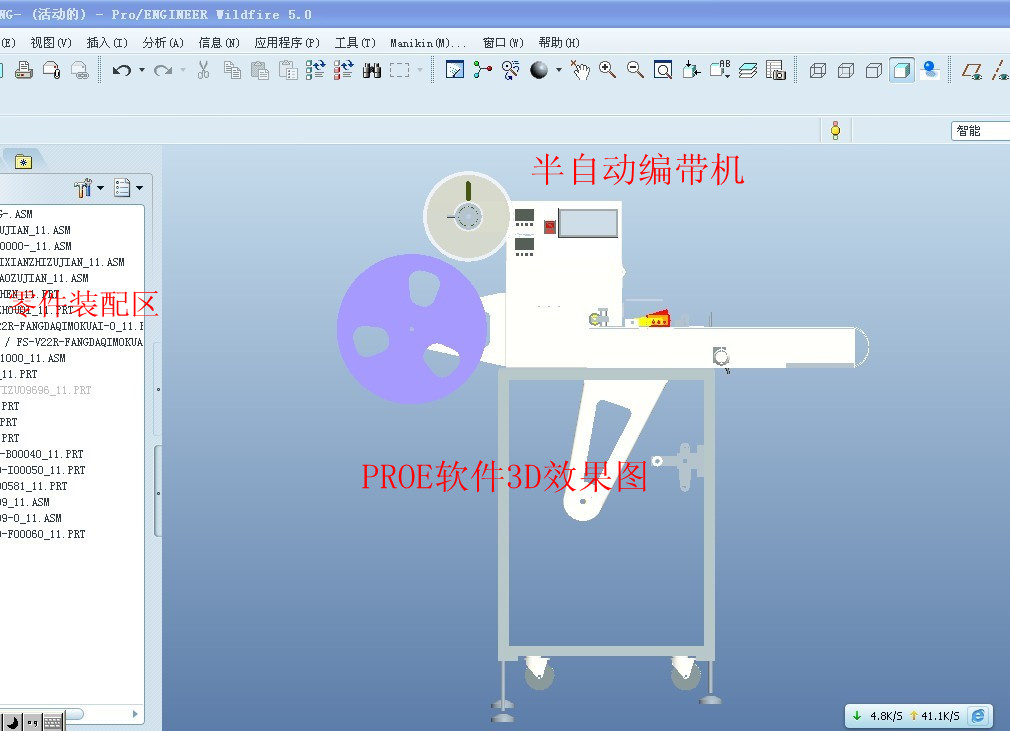Click the Copy icon
This screenshot has height=731, width=1010.
232,70
